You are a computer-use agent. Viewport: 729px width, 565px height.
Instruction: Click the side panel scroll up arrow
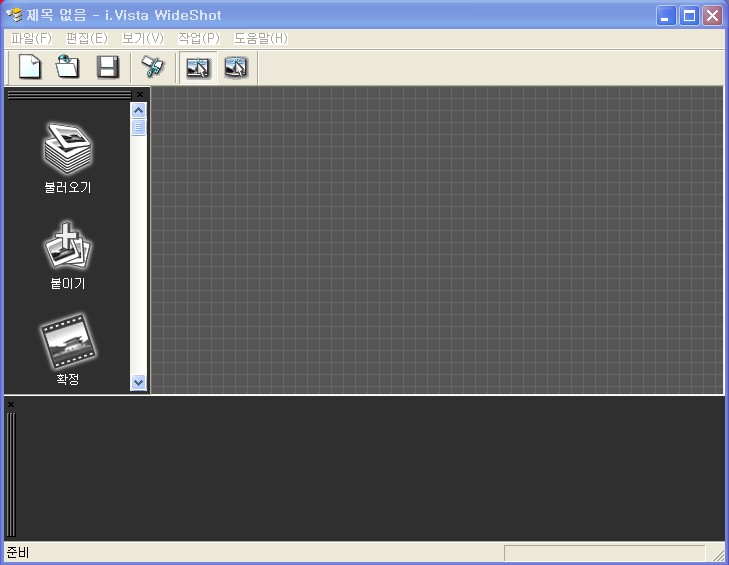(x=139, y=110)
